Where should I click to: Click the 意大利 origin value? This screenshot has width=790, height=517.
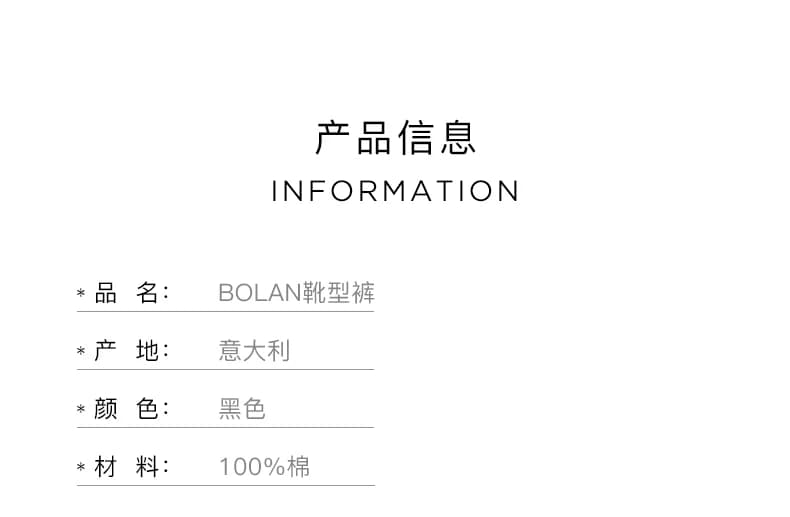(x=254, y=351)
